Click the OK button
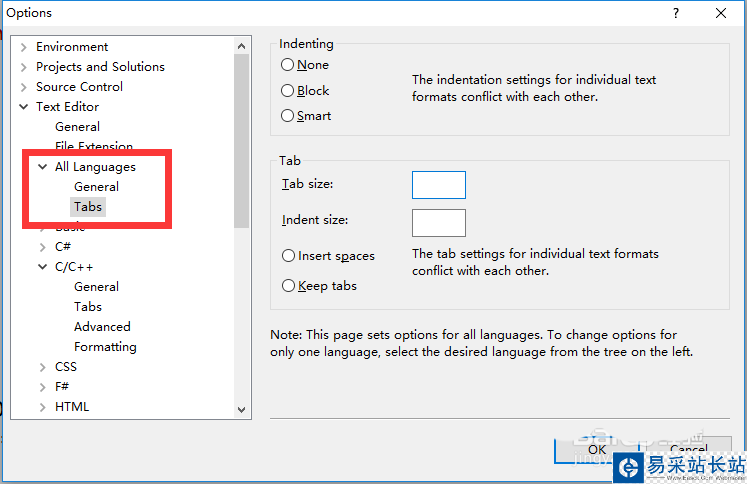747x484 pixels. (x=596, y=450)
